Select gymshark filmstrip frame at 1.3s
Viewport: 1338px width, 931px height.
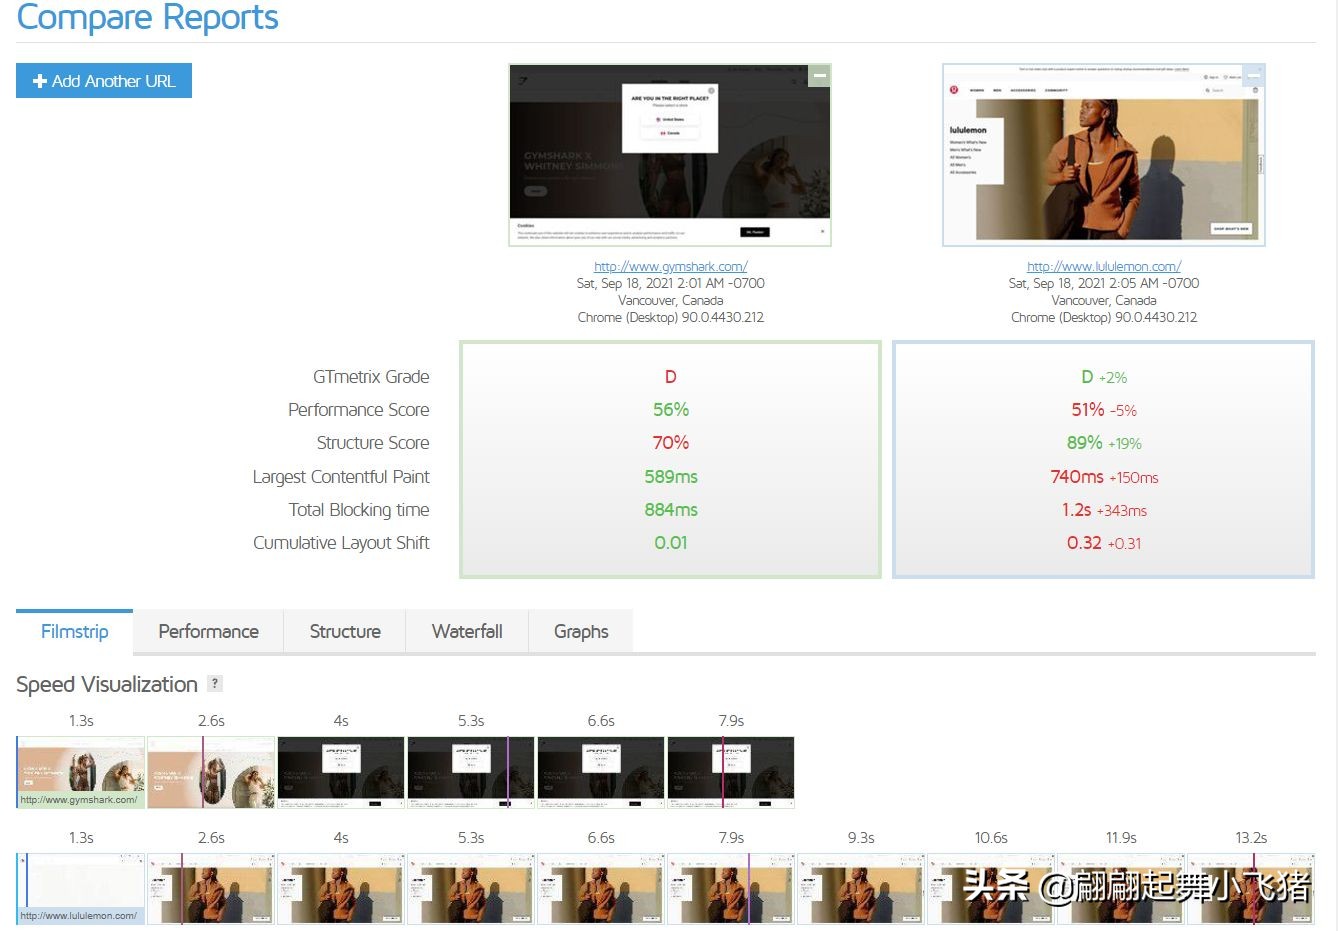tap(81, 772)
